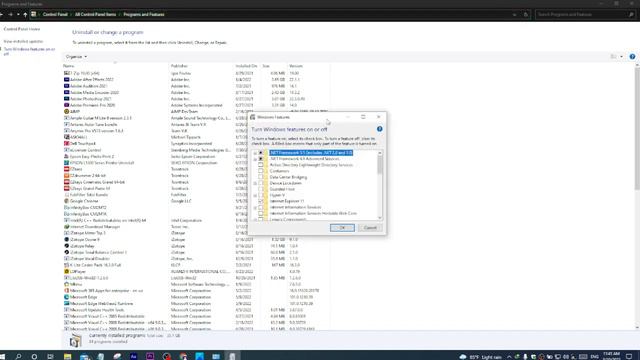Click the 7-Zip program icon in list

67,73
